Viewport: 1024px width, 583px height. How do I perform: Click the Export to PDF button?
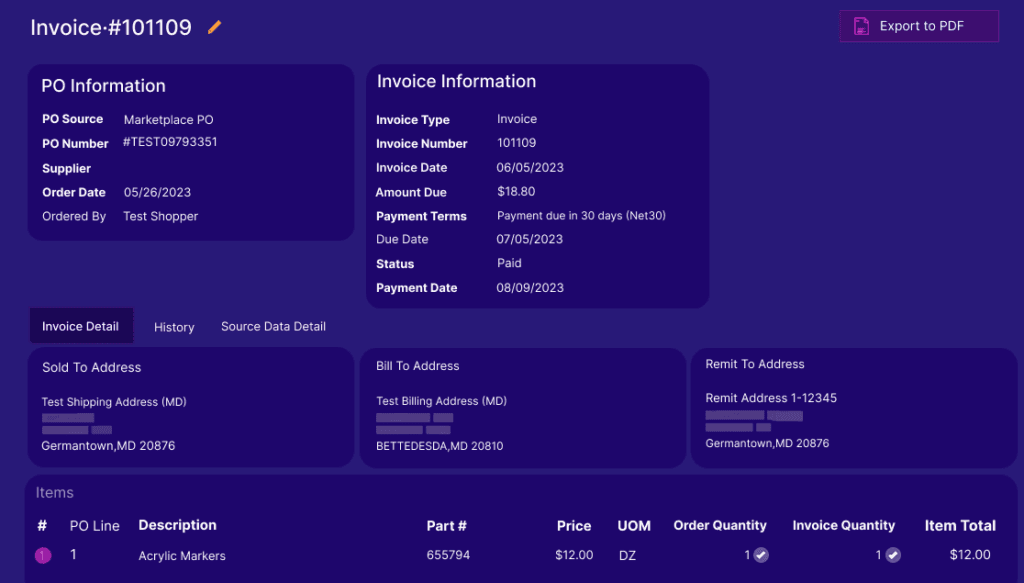[918, 26]
